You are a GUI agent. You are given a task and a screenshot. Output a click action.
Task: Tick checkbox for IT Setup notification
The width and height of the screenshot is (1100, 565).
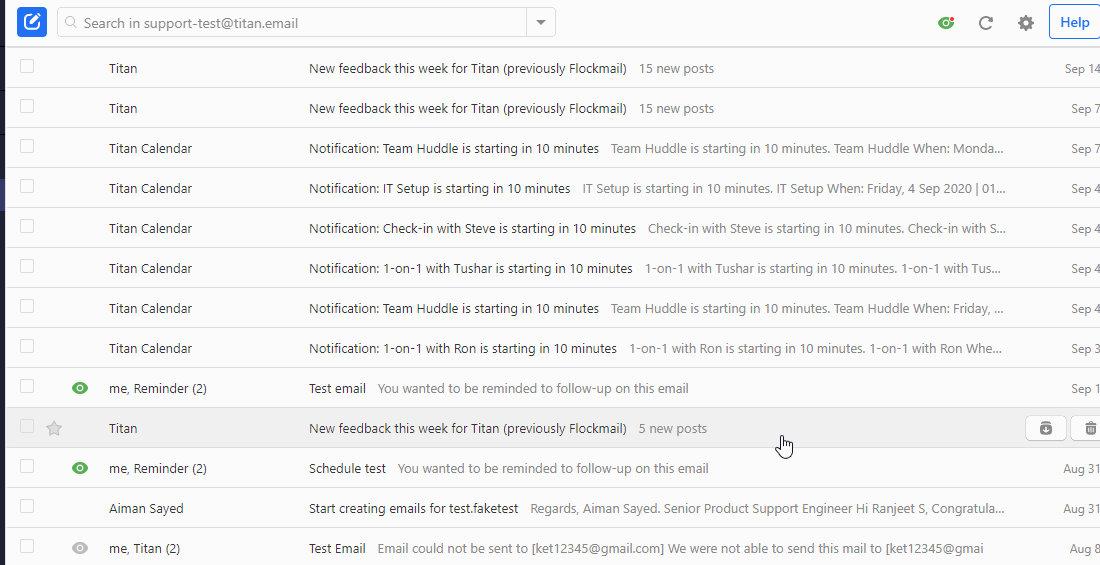click(x=27, y=186)
